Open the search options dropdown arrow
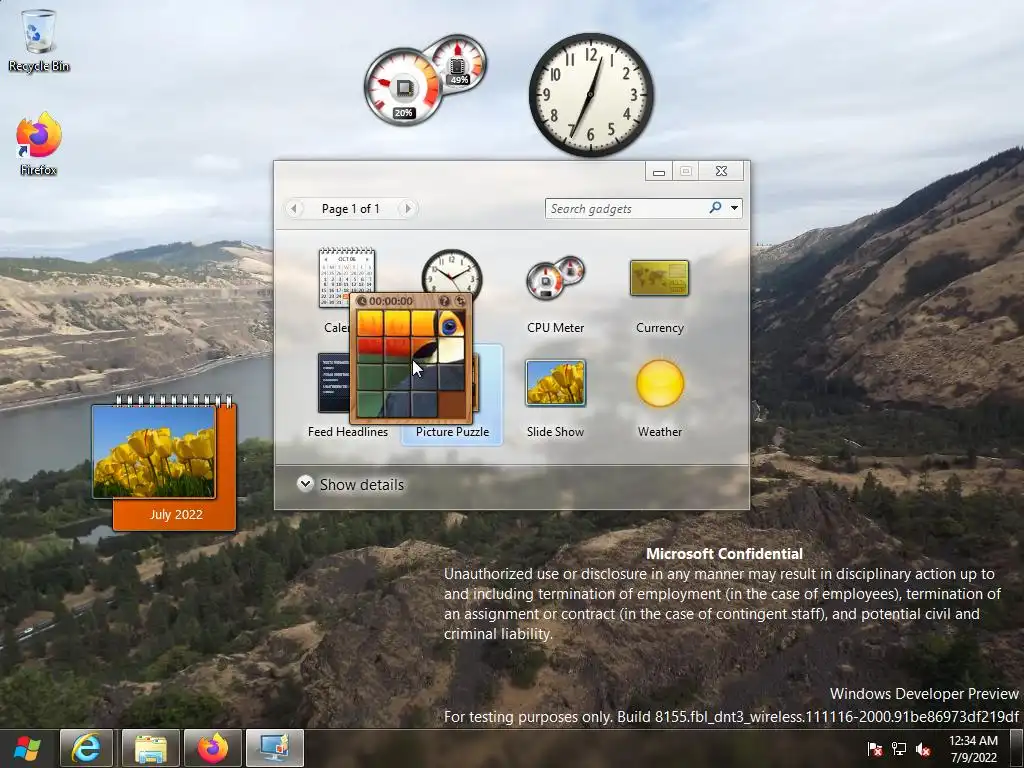1024x768 pixels. [x=735, y=208]
